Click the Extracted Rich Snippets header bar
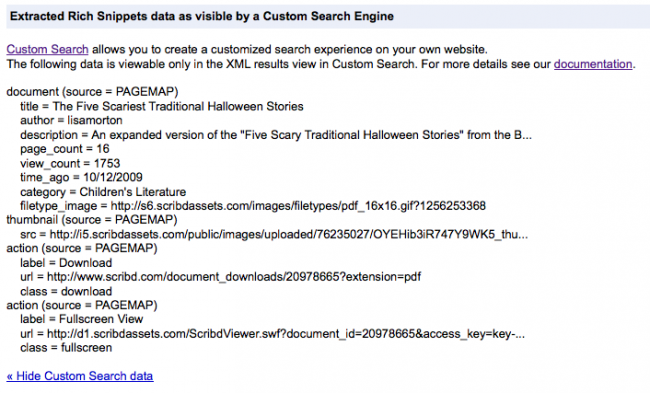The height and width of the screenshot is (393, 650). pyautogui.click(x=327, y=17)
